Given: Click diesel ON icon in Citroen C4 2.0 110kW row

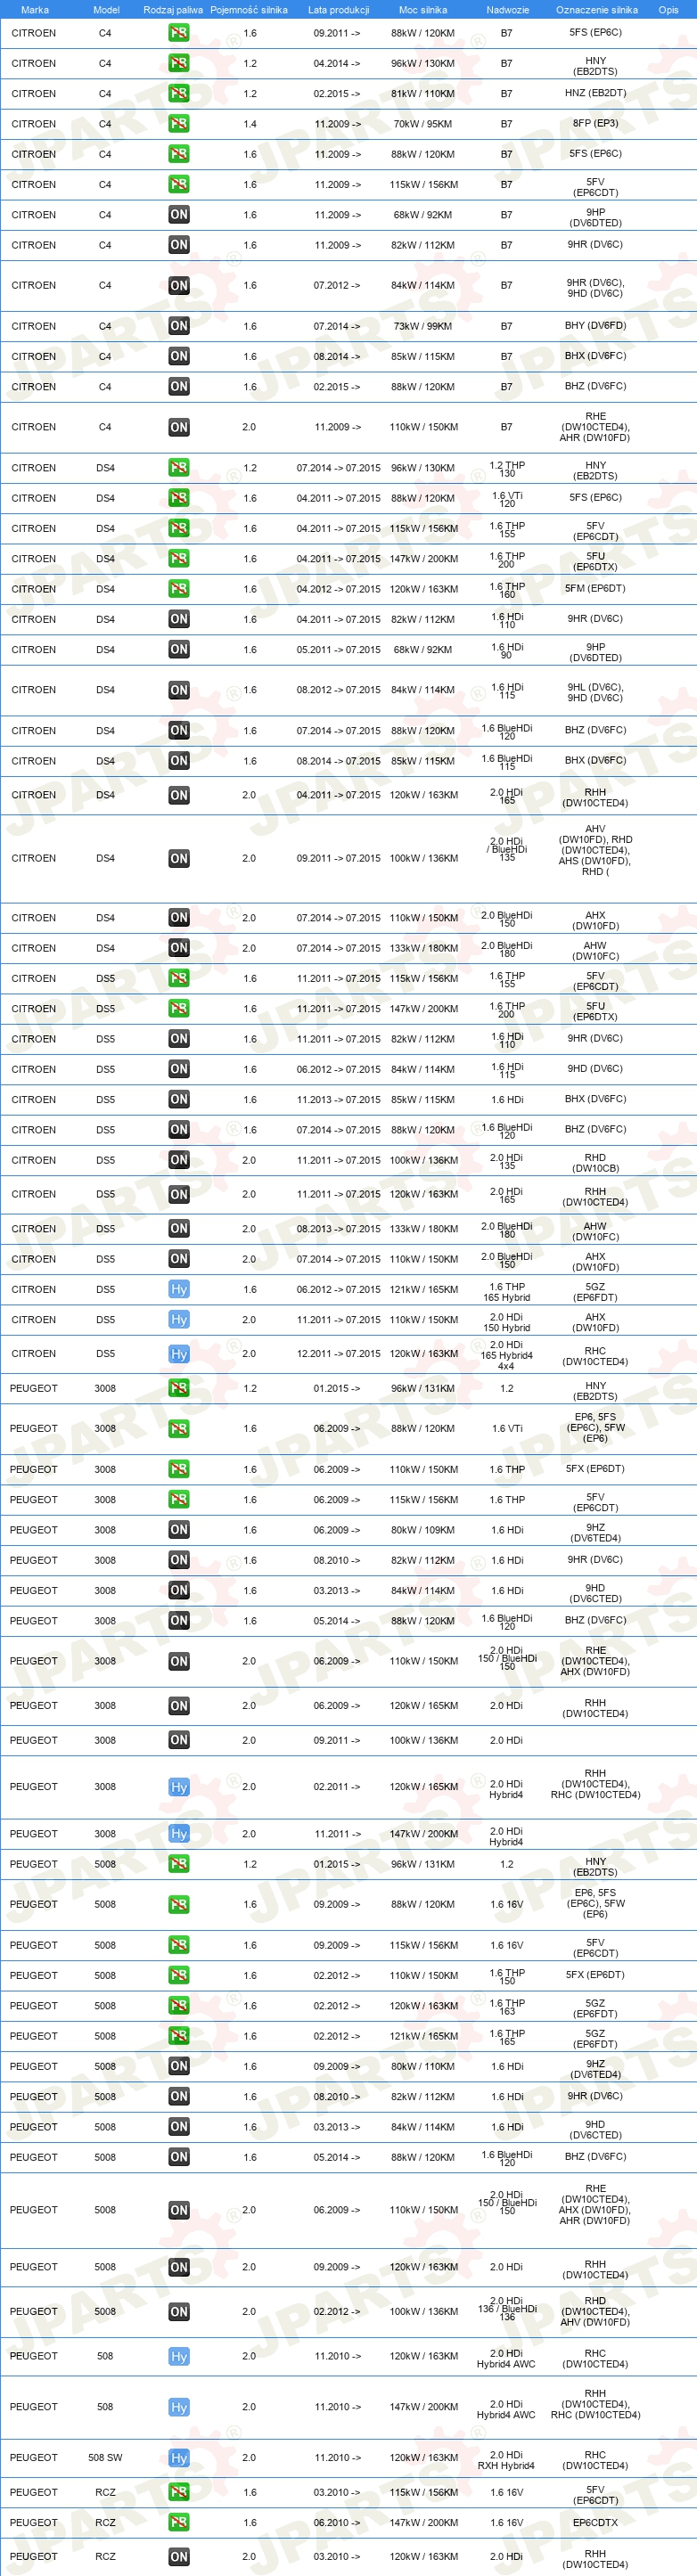Looking at the screenshot, I should tap(179, 427).
